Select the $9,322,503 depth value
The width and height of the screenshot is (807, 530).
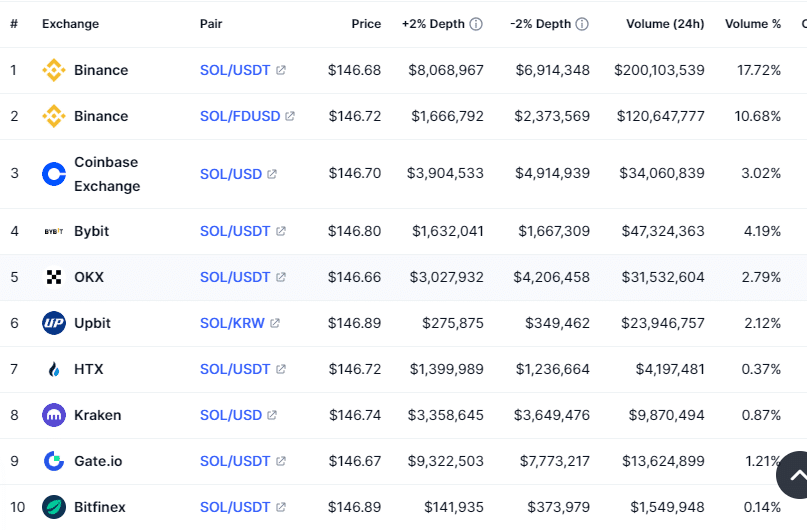tap(446, 461)
